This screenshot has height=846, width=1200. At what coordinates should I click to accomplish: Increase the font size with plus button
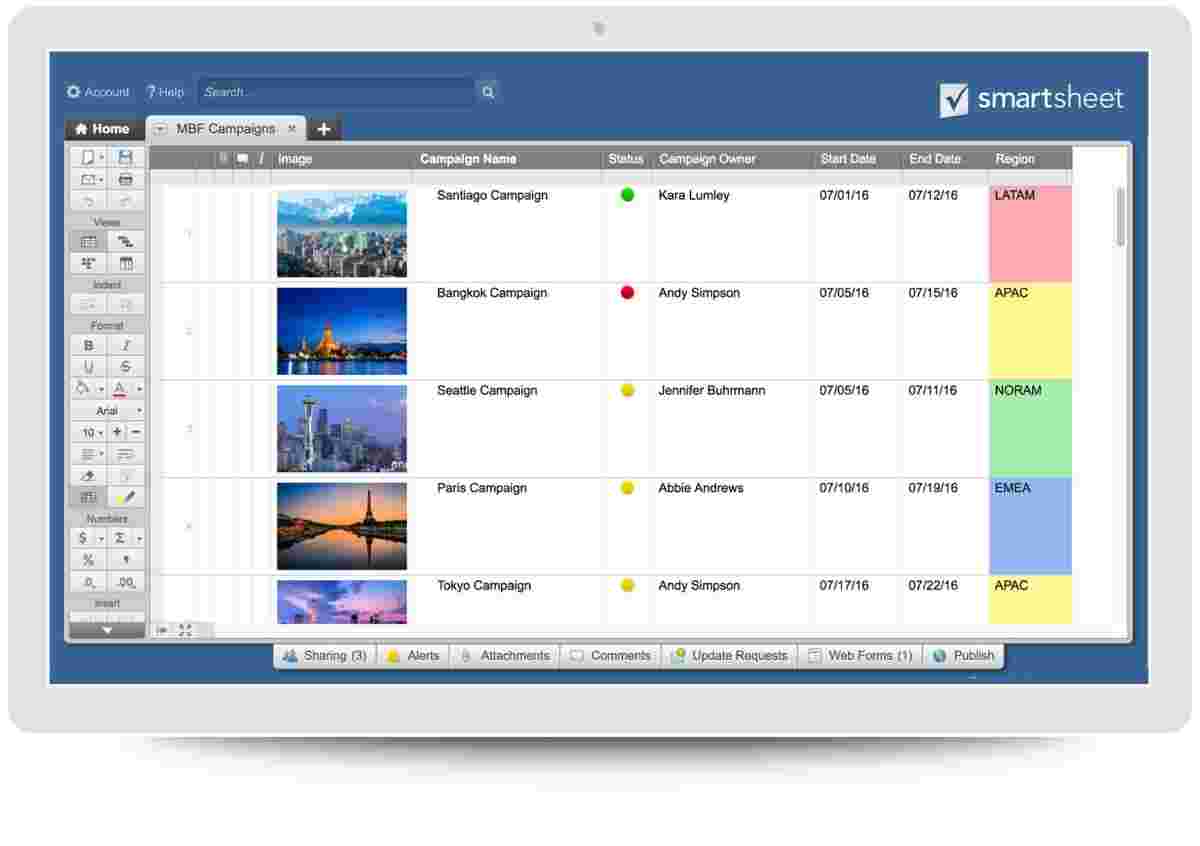coord(117,432)
